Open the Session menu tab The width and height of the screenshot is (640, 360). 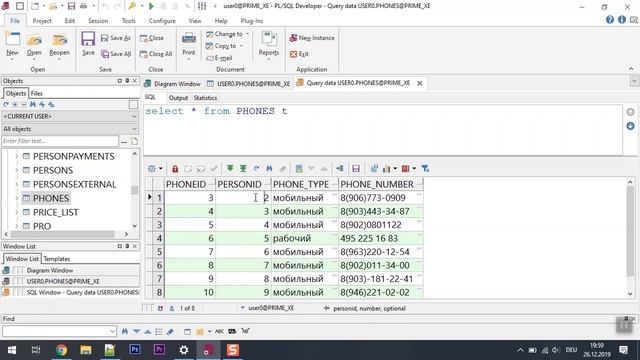pyautogui.click(x=98, y=21)
